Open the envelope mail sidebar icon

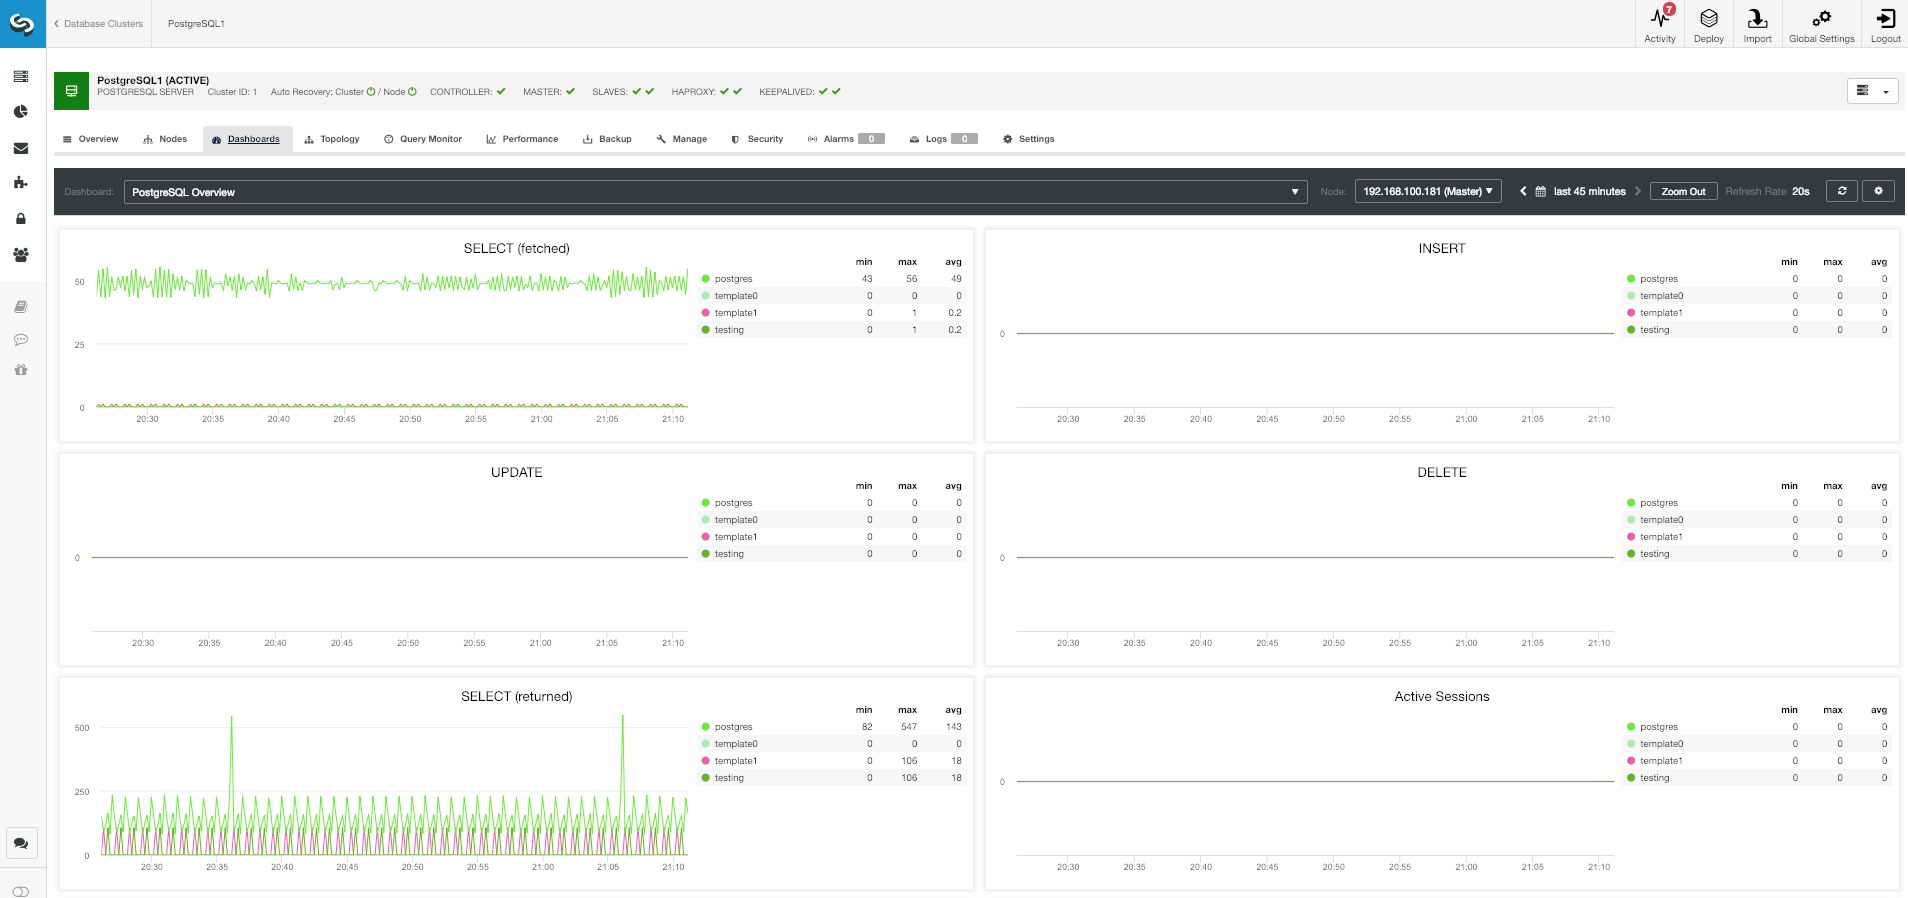pos(21,148)
